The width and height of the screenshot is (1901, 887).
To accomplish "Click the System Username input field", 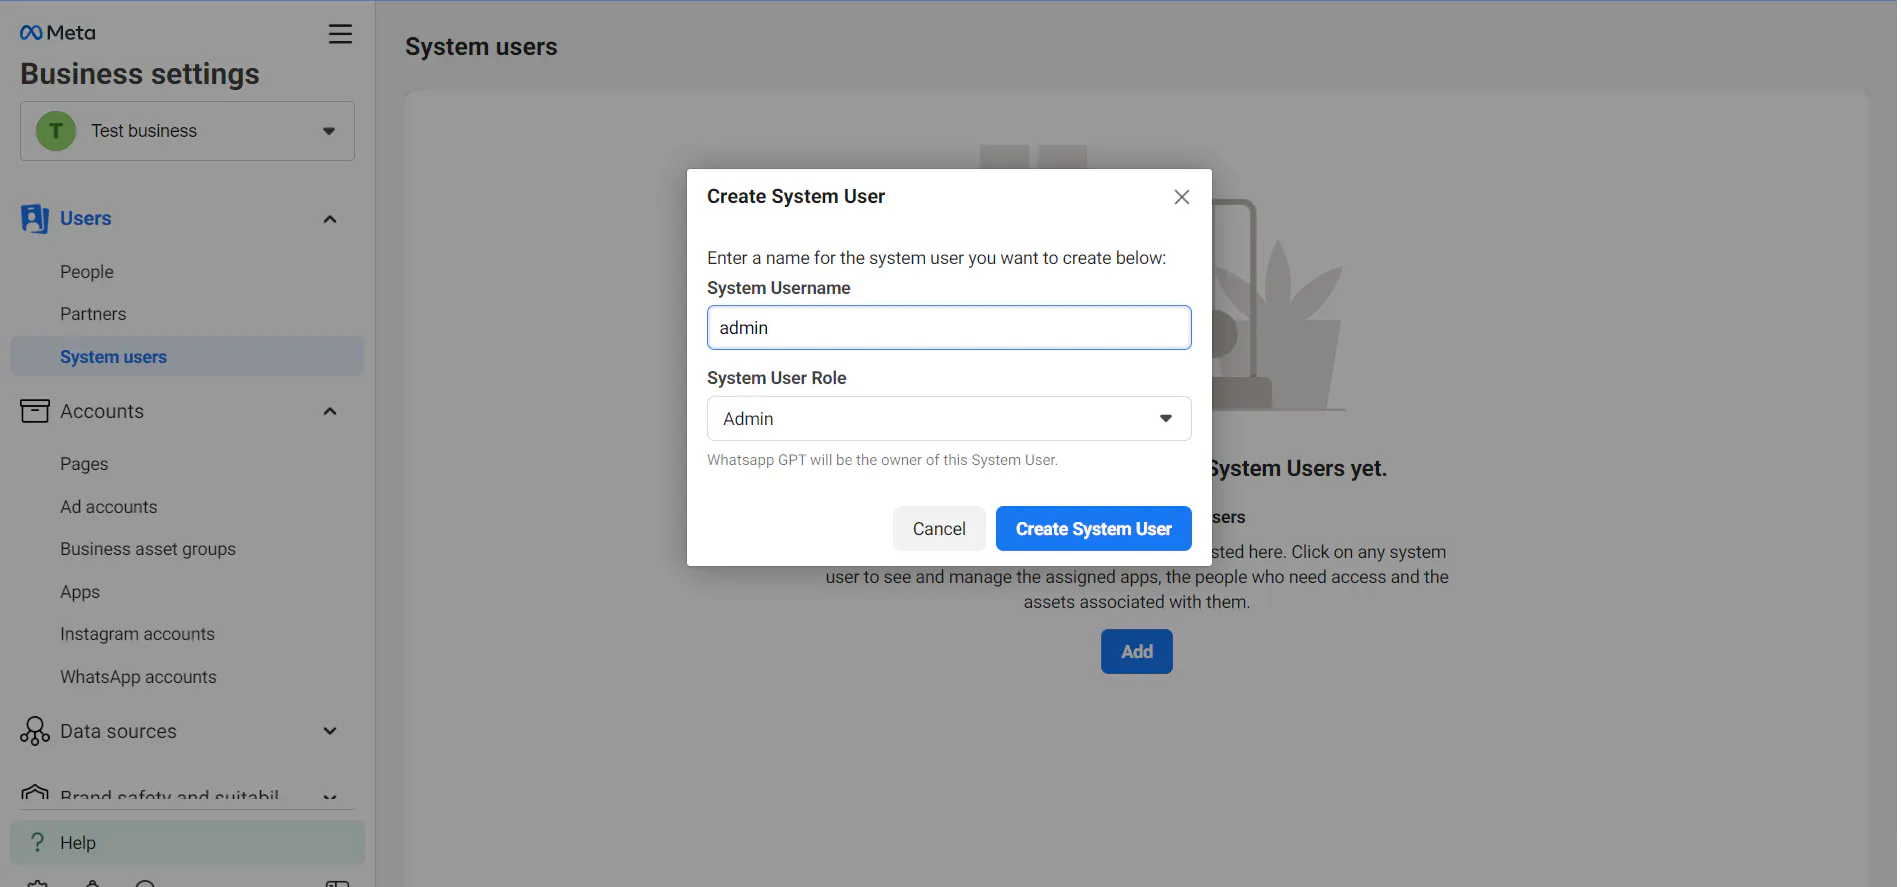I will [x=948, y=328].
